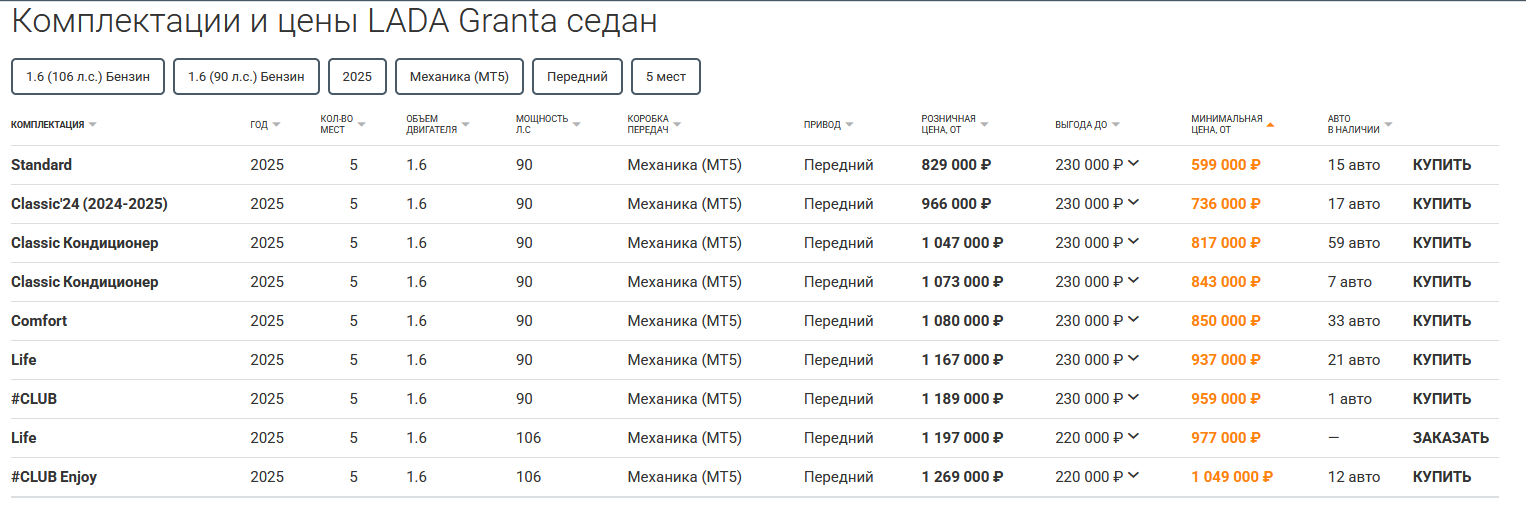The height and width of the screenshot is (507, 1526).
Task: Sort by Привод column arrow
Action: [849, 125]
